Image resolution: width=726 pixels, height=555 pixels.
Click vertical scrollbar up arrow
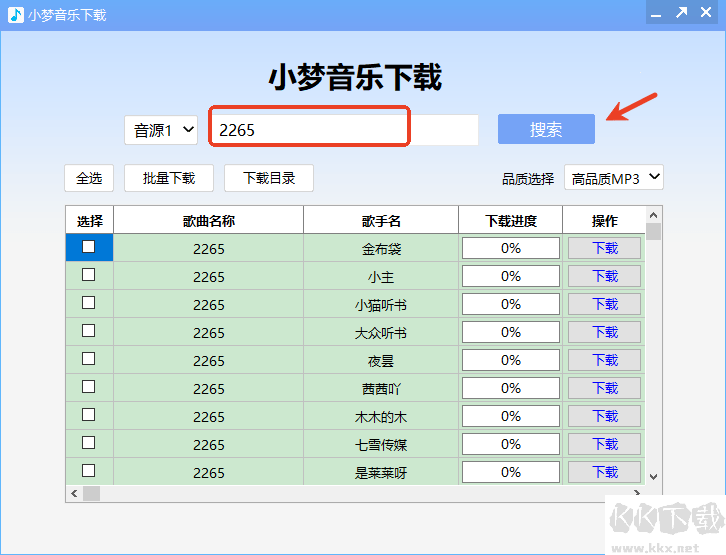tap(653, 215)
